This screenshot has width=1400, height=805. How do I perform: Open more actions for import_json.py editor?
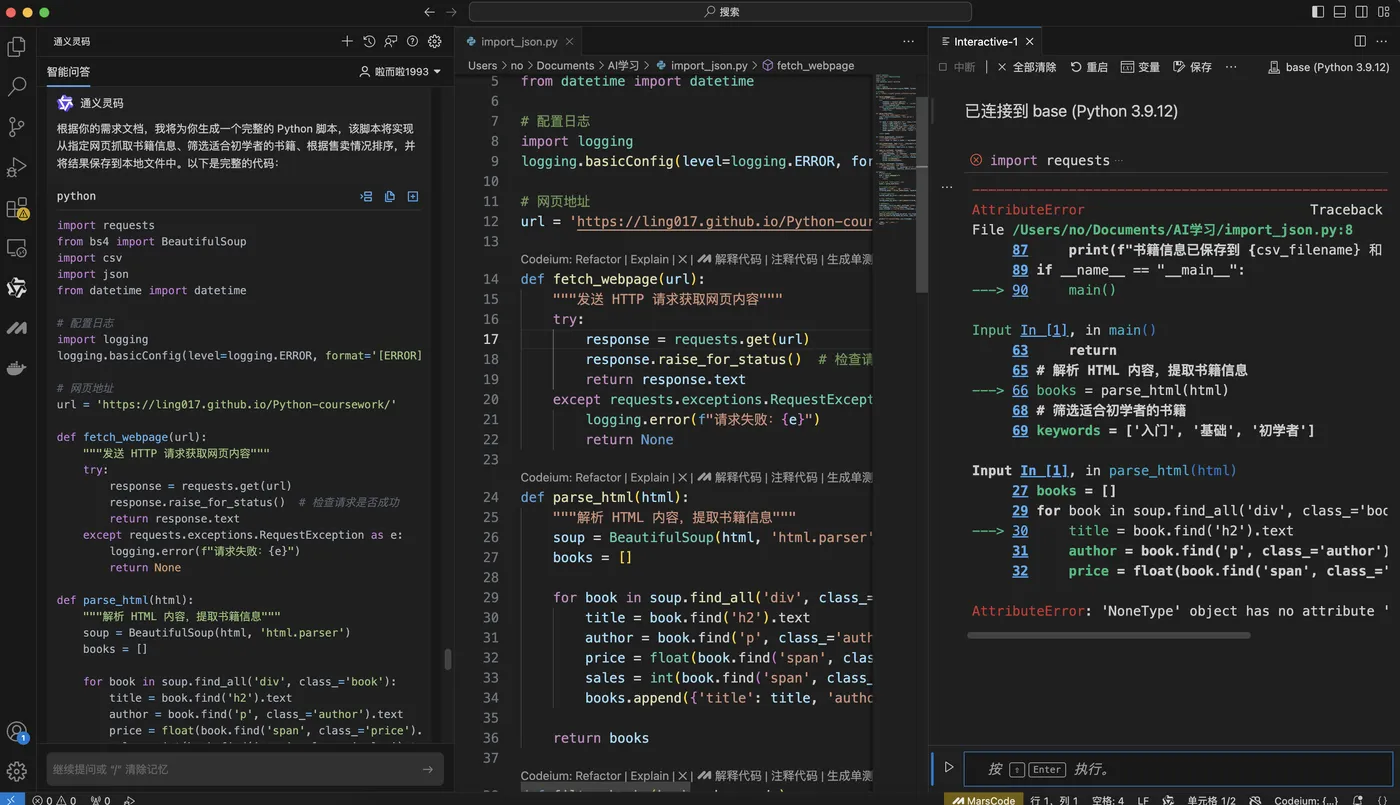(x=908, y=41)
